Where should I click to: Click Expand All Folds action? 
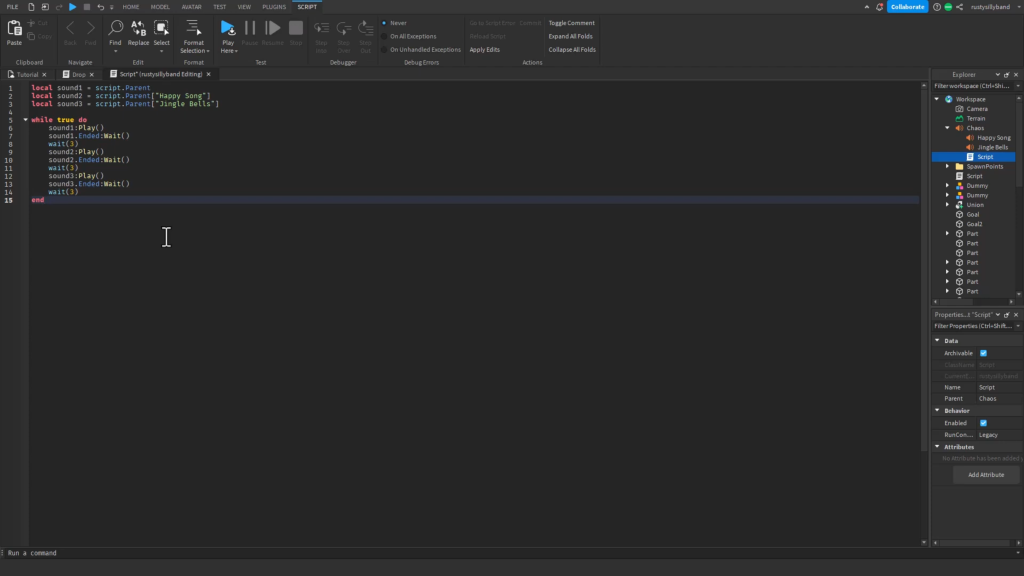click(x=570, y=36)
